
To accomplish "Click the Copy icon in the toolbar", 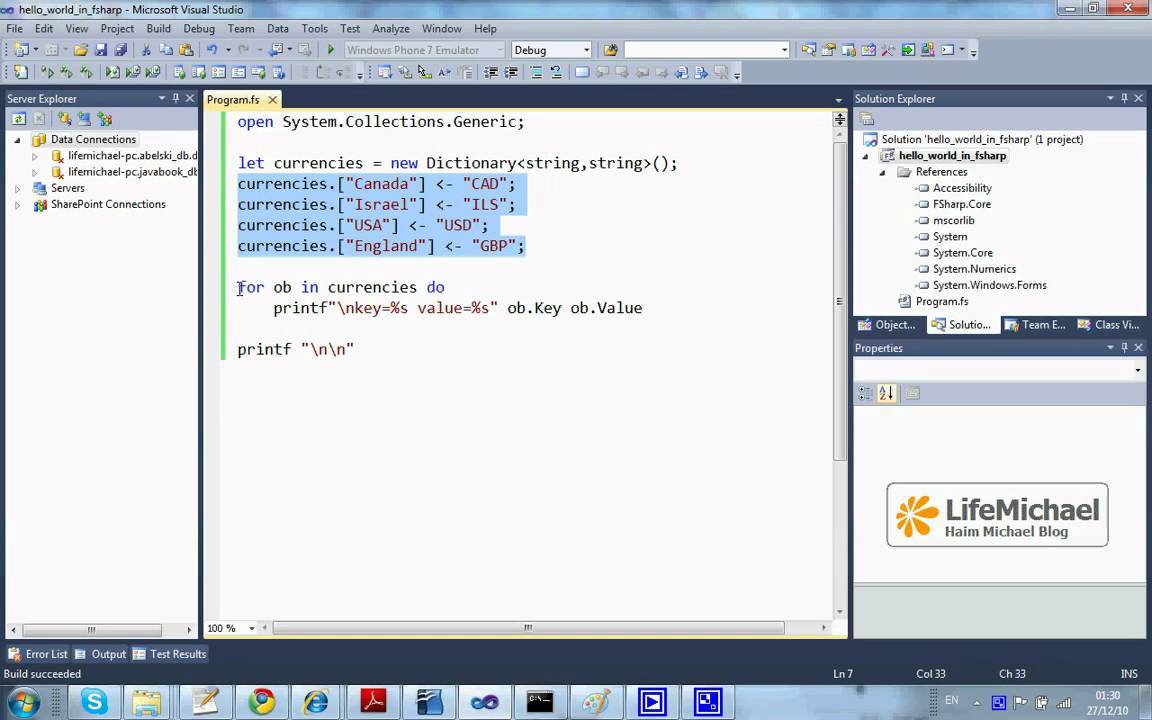I will (166, 50).
